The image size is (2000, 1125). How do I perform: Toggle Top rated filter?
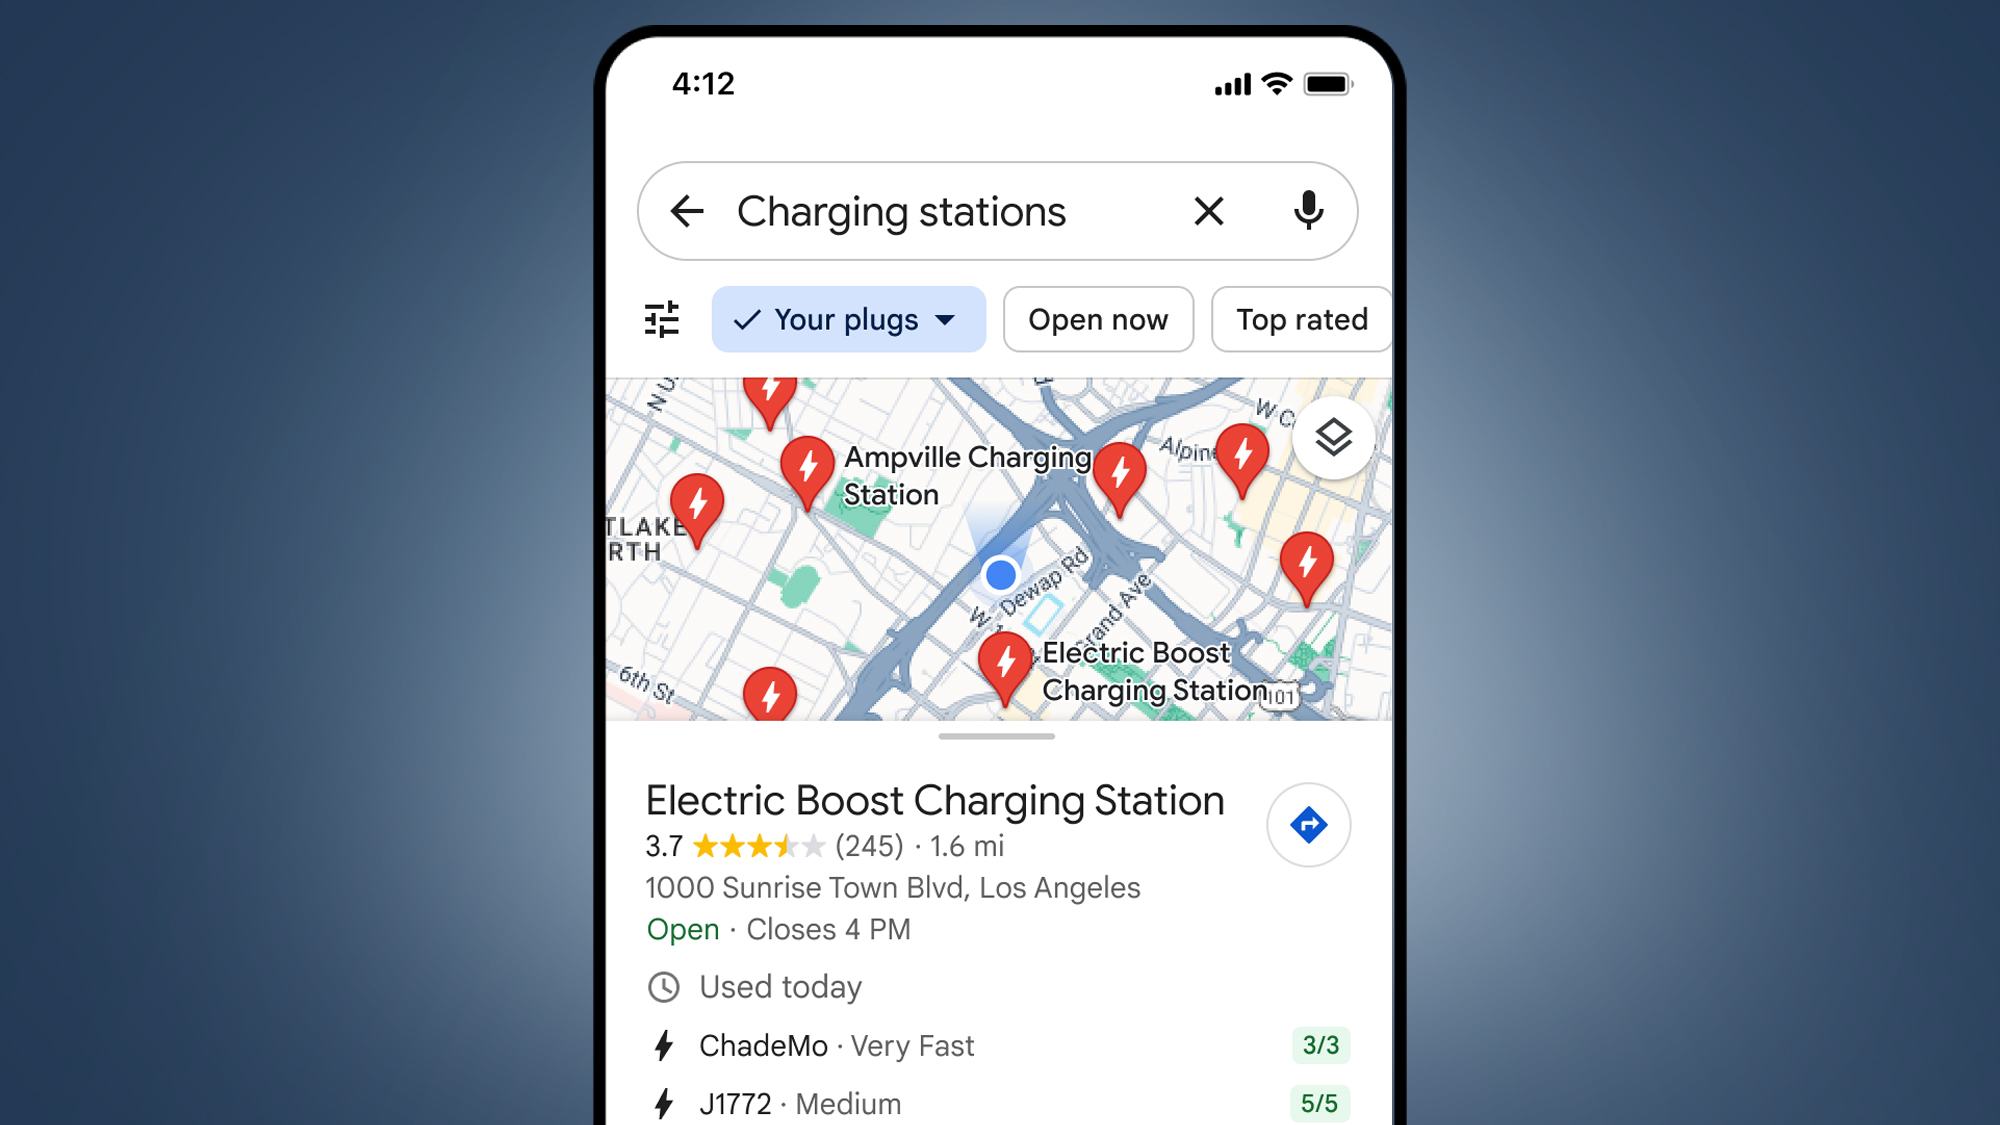click(1299, 319)
